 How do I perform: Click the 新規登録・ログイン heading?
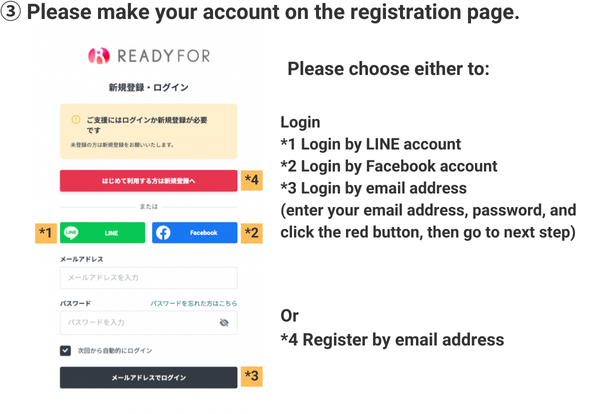(148, 88)
